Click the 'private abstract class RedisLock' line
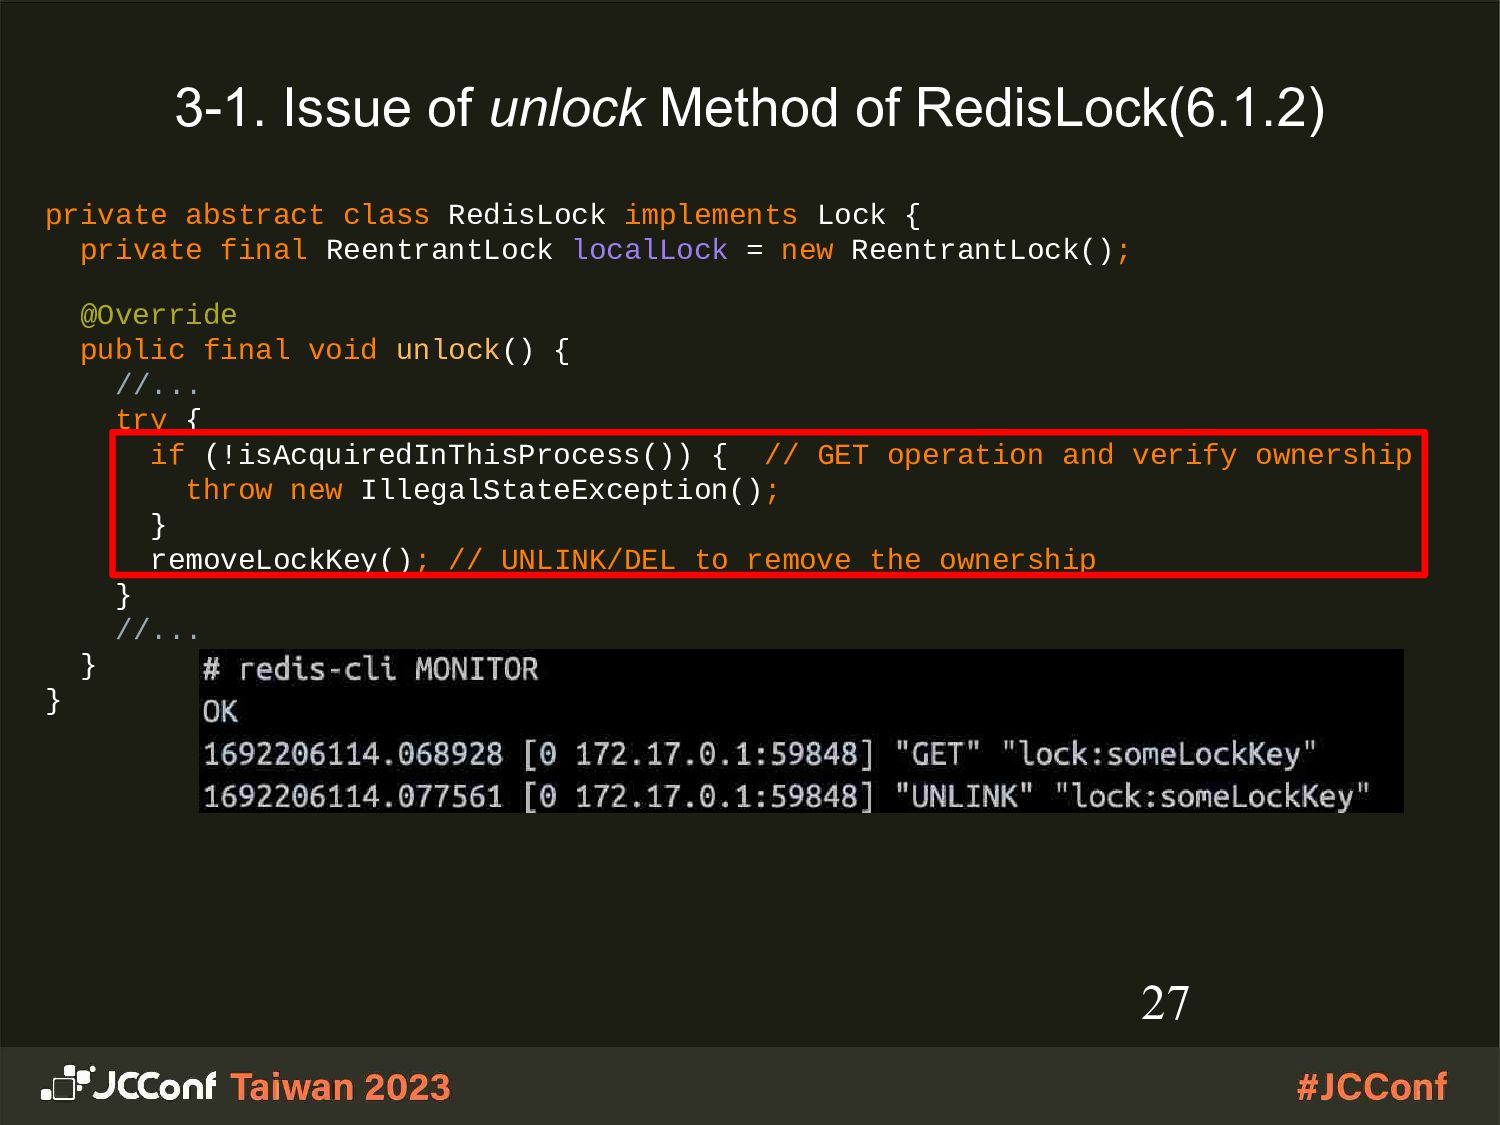The width and height of the screenshot is (1500, 1125). click(x=482, y=215)
